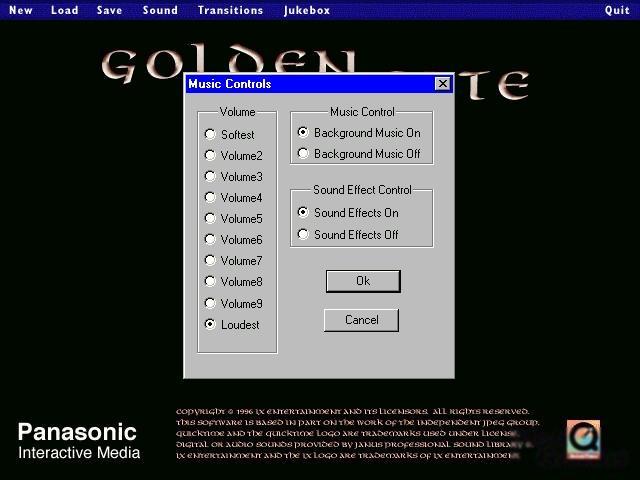Click the QuickTime logo icon

point(583,437)
